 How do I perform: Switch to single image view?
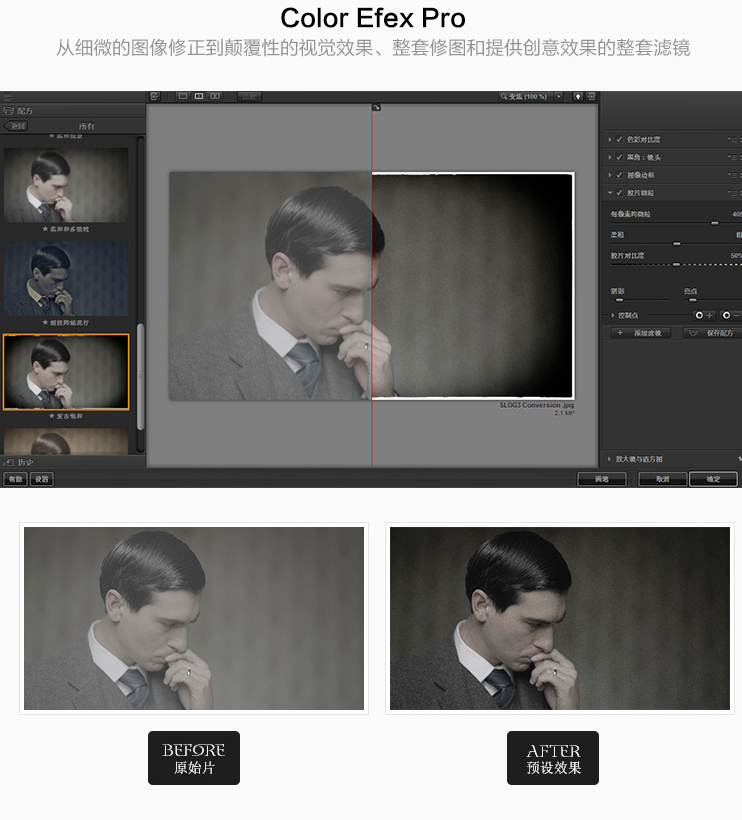183,96
